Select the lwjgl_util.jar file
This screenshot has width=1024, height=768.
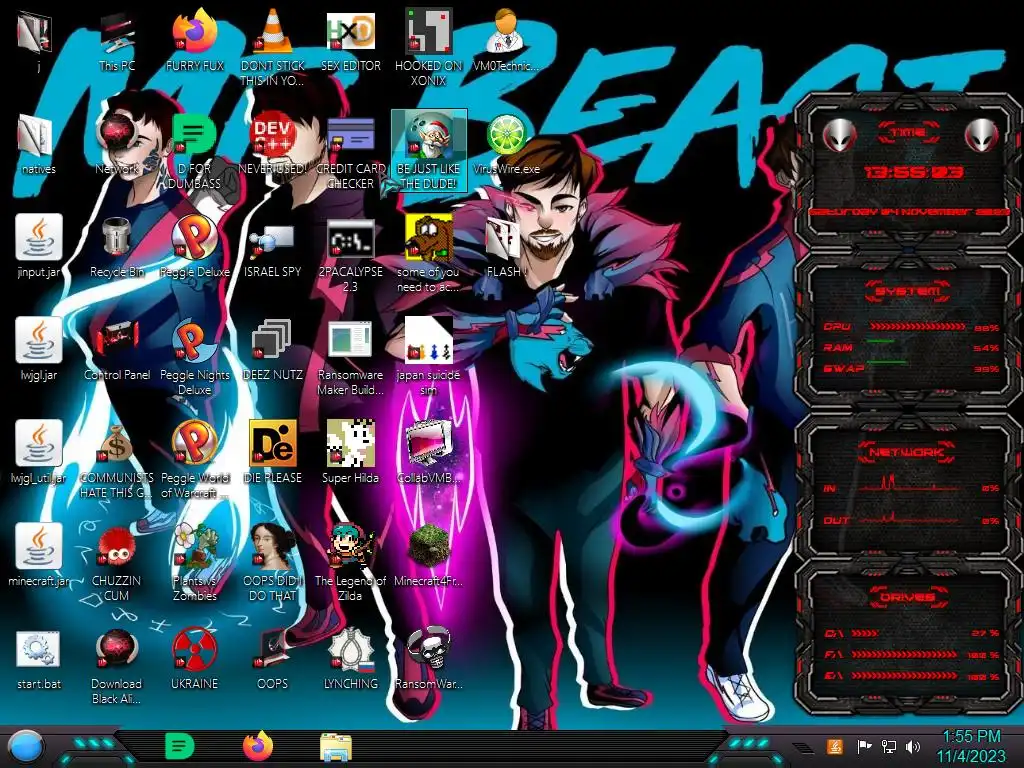[39, 444]
